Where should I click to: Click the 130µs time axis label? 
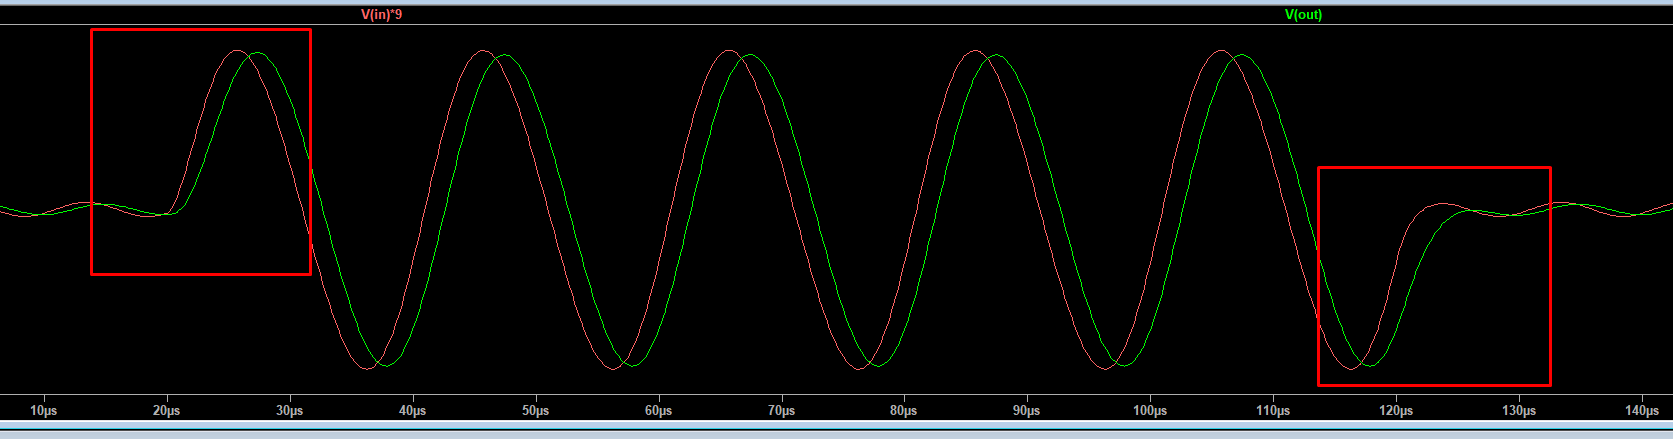point(1519,411)
